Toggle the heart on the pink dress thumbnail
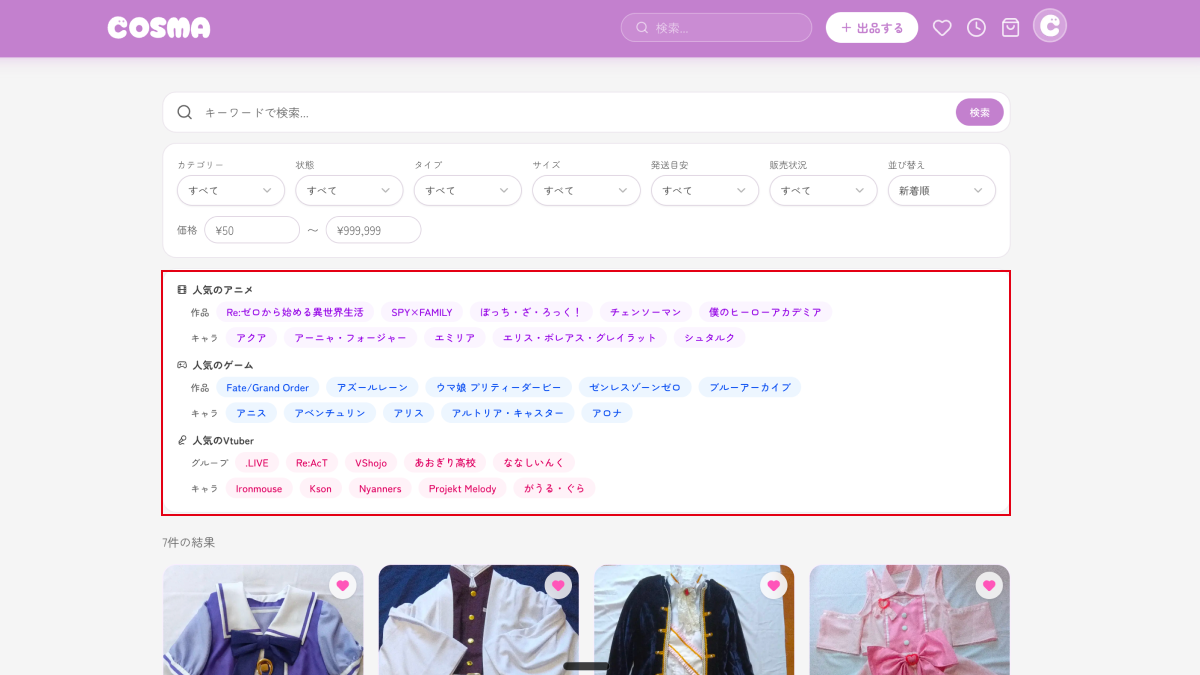 click(x=990, y=585)
